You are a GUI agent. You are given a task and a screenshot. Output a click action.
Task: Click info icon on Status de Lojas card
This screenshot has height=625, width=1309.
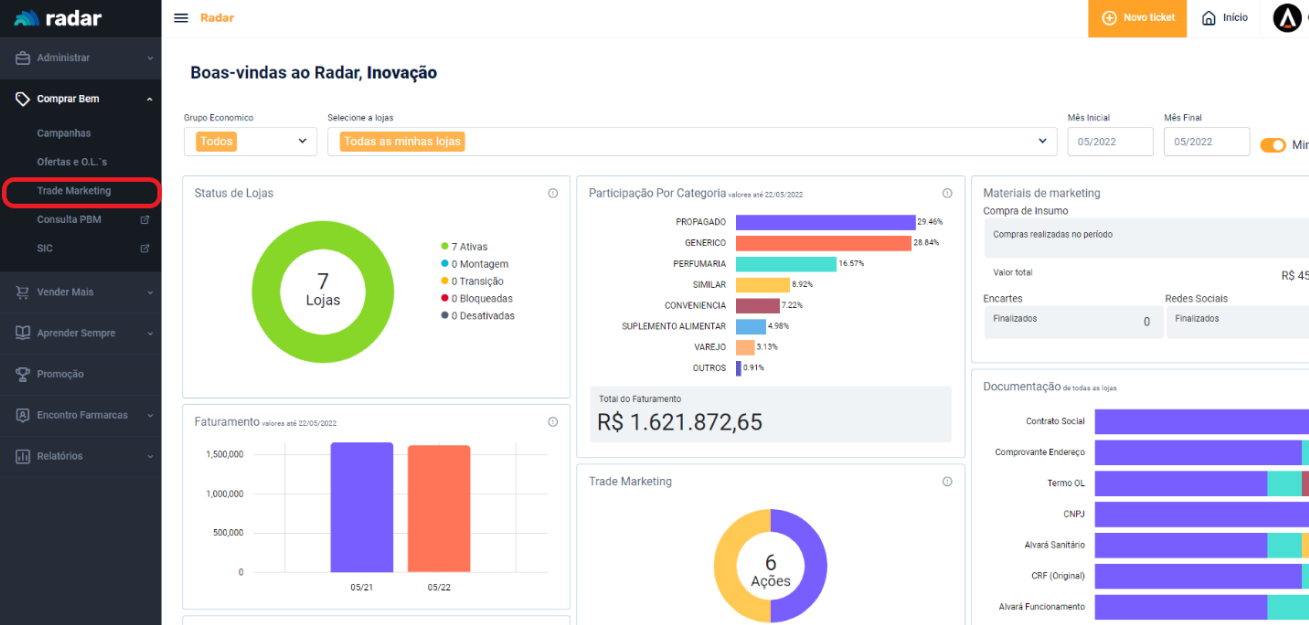click(x=553, y=193)
